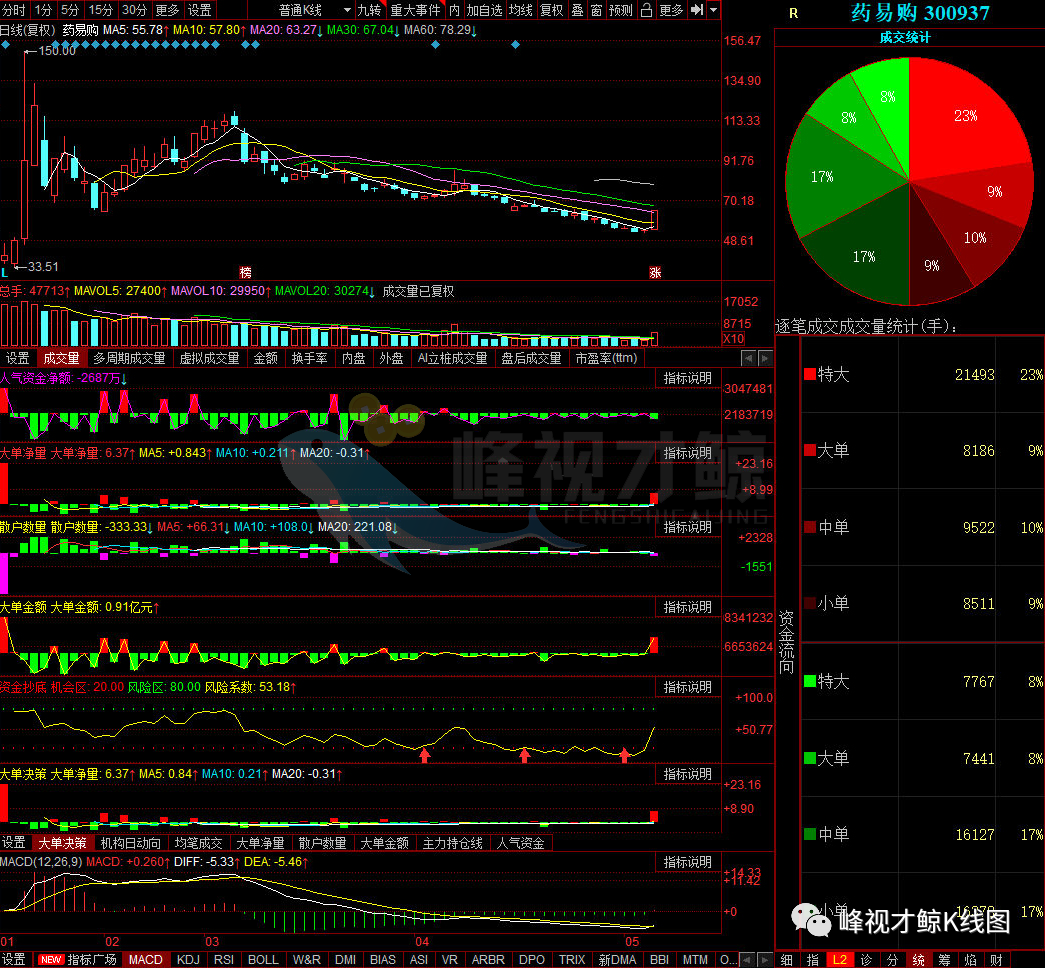1045x968 pixels.
Task: Switch to 多周期成交量 tab
Action: (x=129, y=359)
